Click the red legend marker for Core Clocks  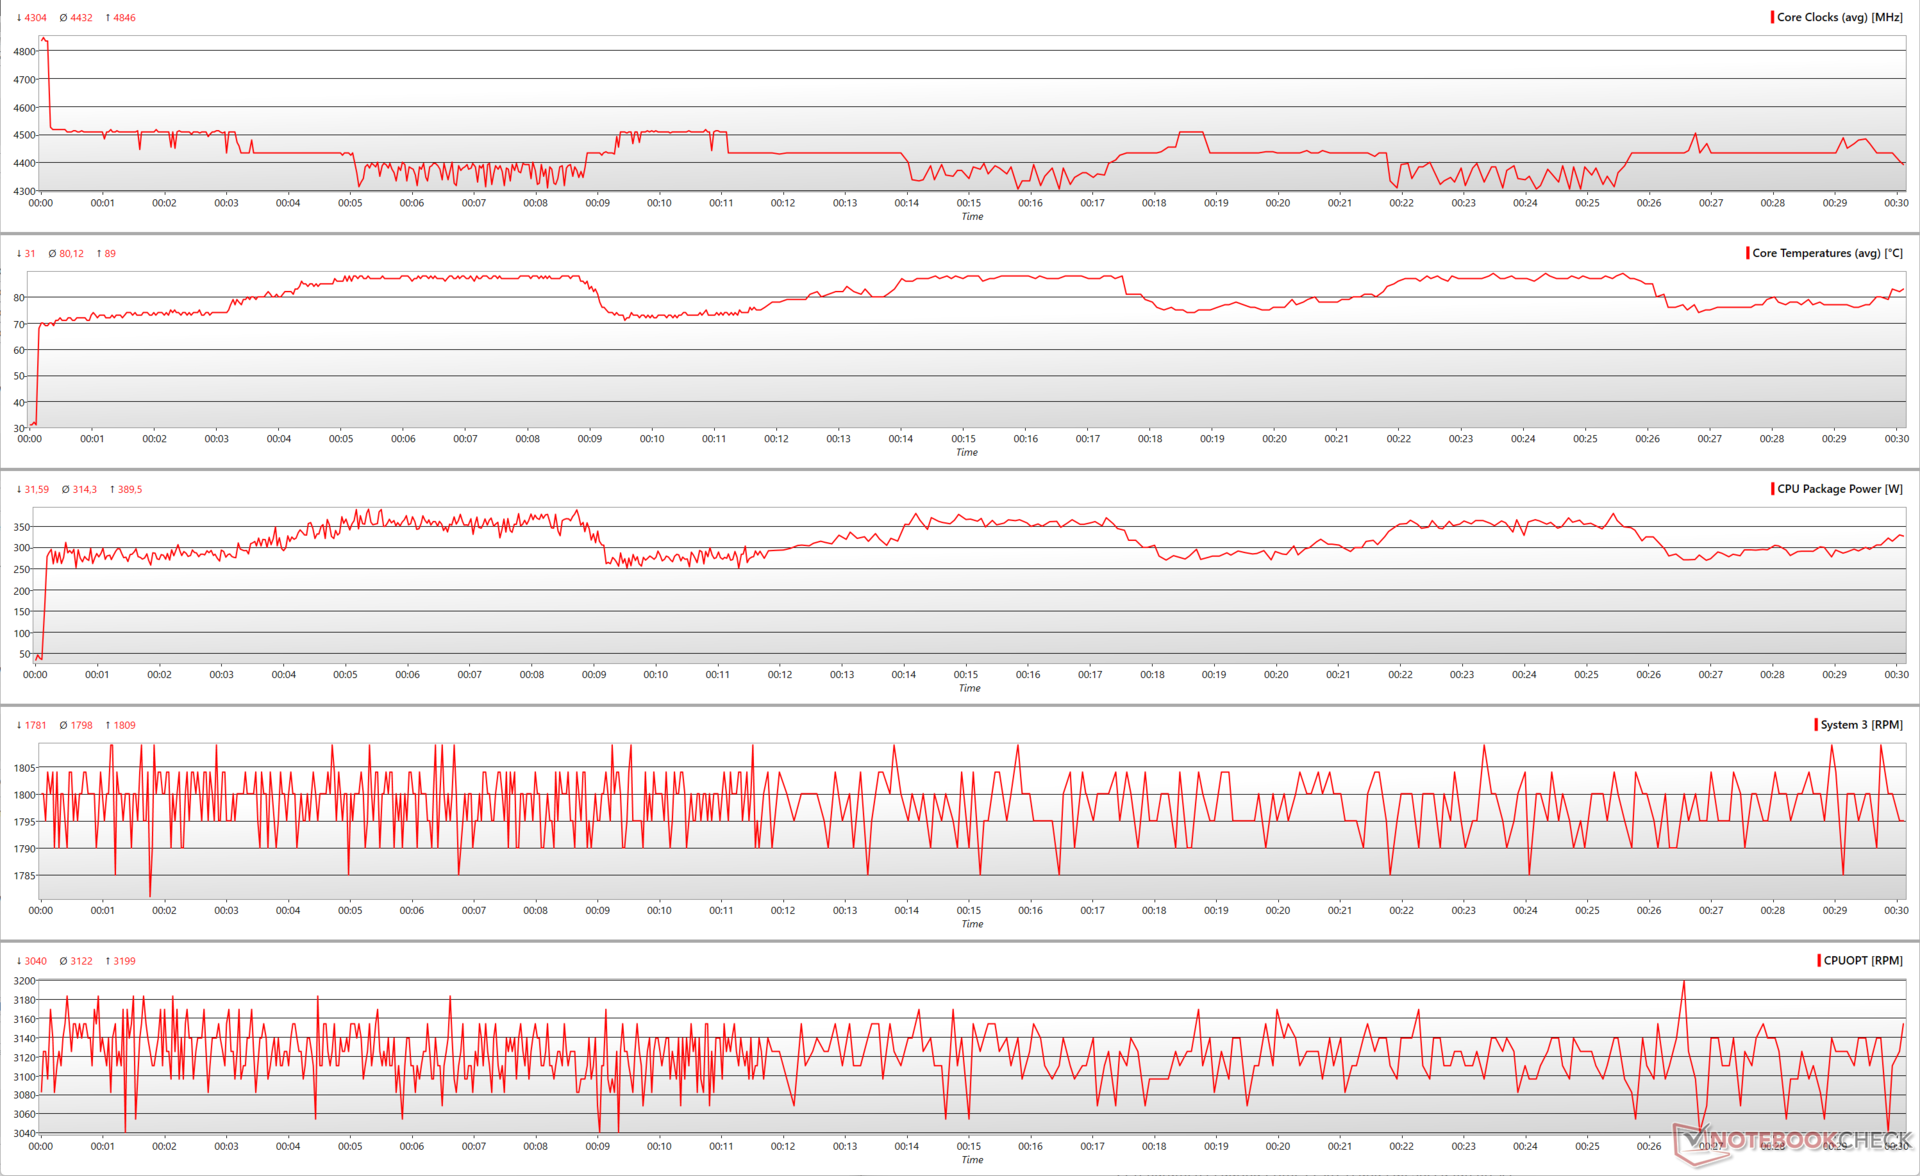[1772, 17]
